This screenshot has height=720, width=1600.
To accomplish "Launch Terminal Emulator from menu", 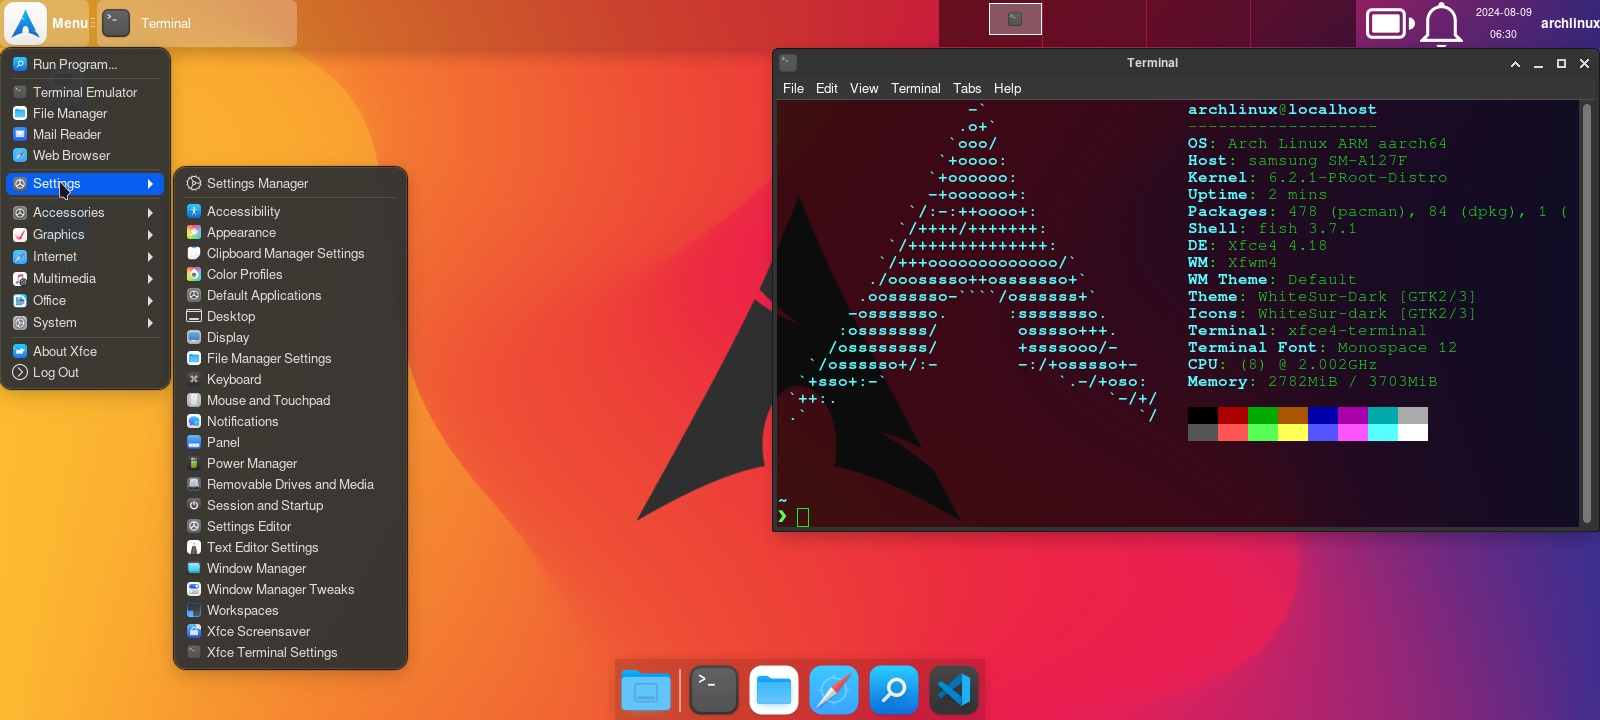I will click(85, 92).
